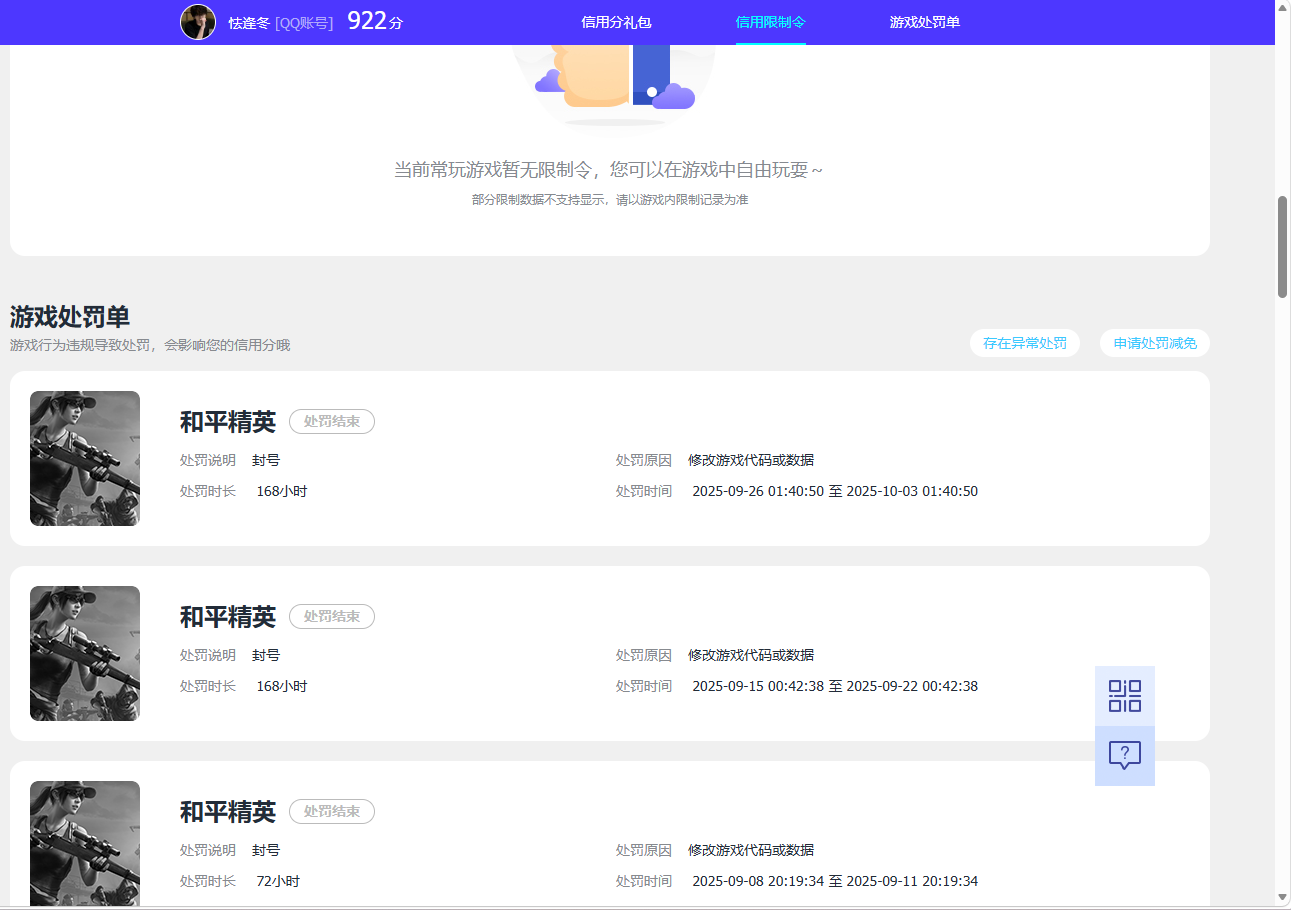The height and width of the screenshot is (910, 1291).
Task: Click 处罚结束 badge on 72小时 record
Action: pyautogui.click(x=332, y=812)
